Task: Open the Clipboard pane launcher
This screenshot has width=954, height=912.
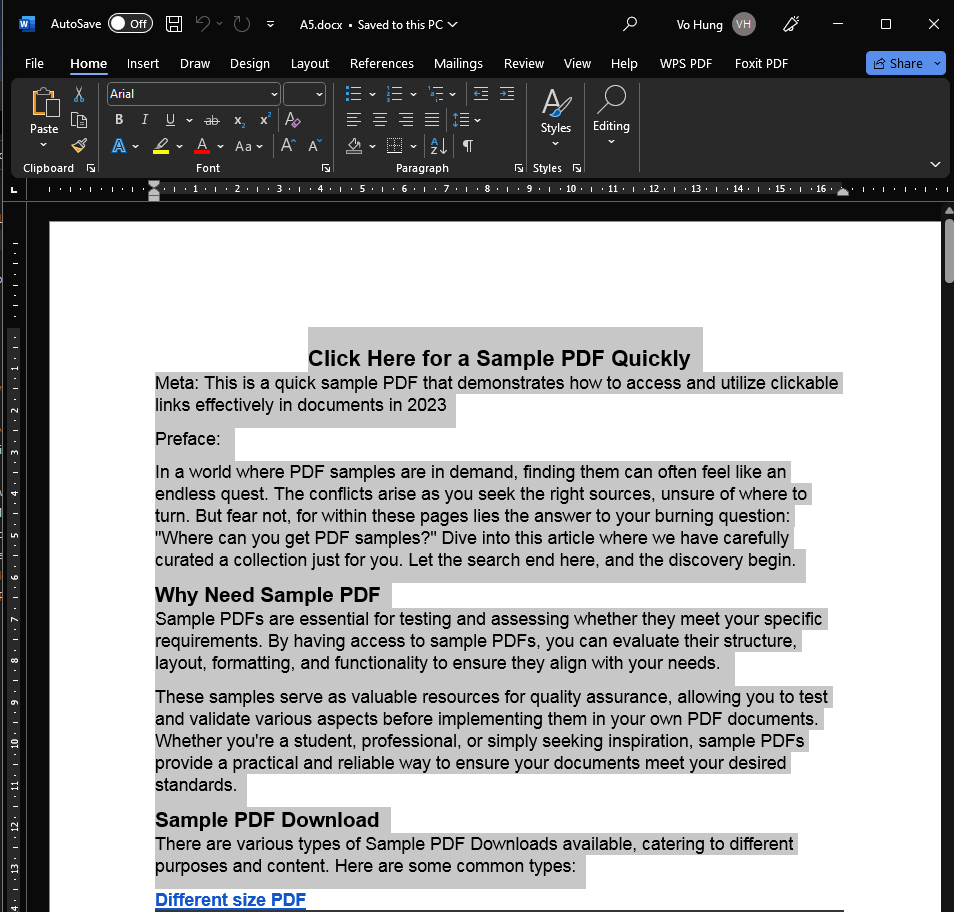Action: [91, 169]
